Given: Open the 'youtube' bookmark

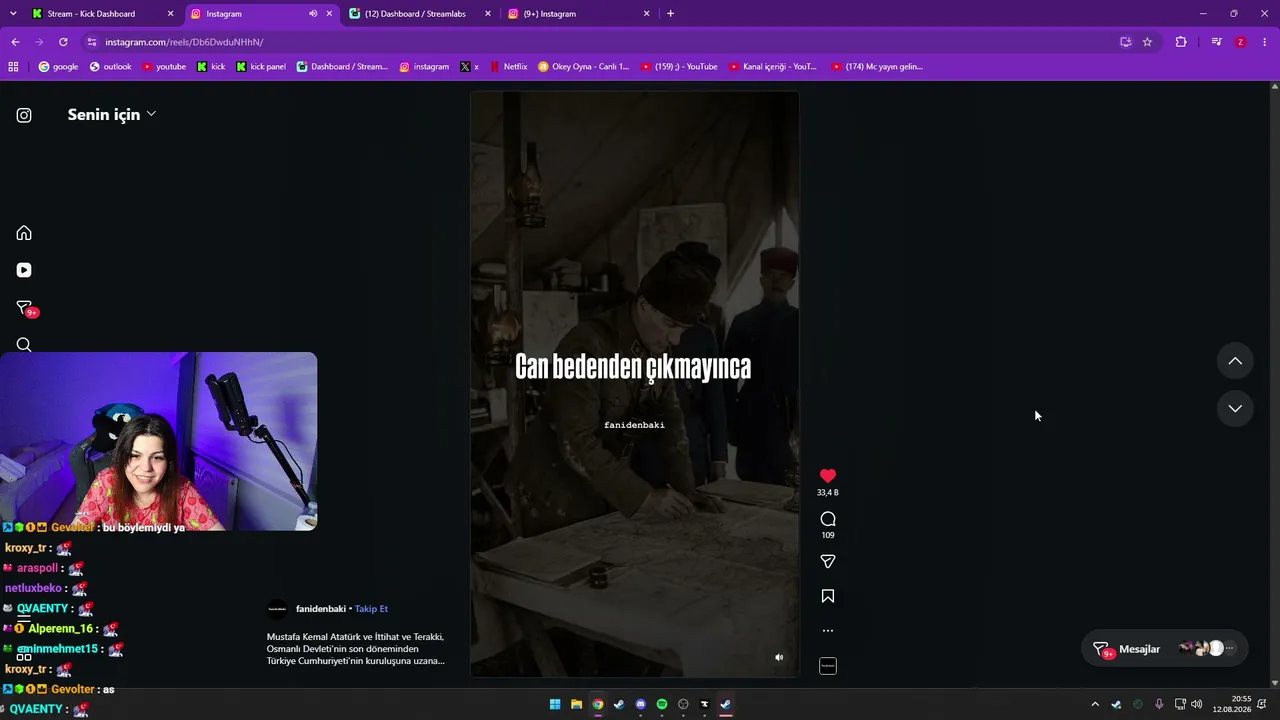Looking at the screenshot, I should 164,67.
